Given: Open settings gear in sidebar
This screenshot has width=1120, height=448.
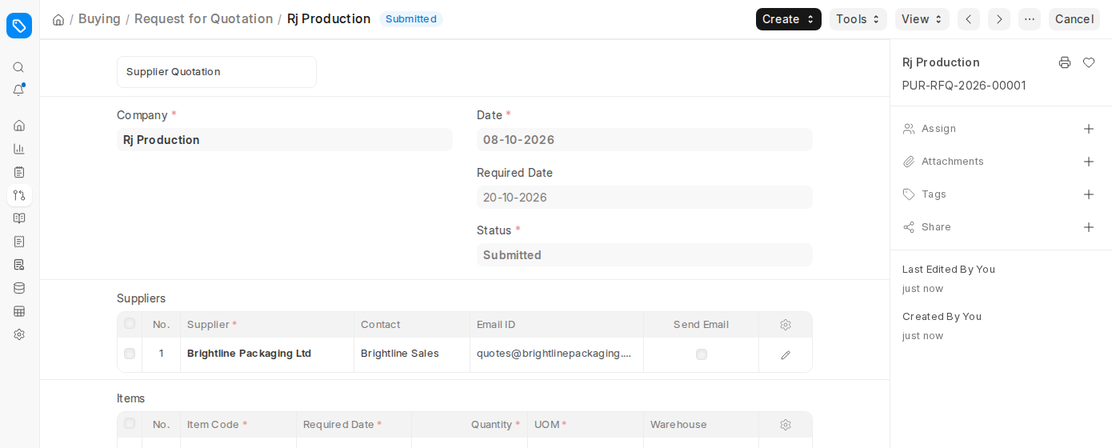Looking at the screenshot, I should pyautogui.click(x=19, y=334).
